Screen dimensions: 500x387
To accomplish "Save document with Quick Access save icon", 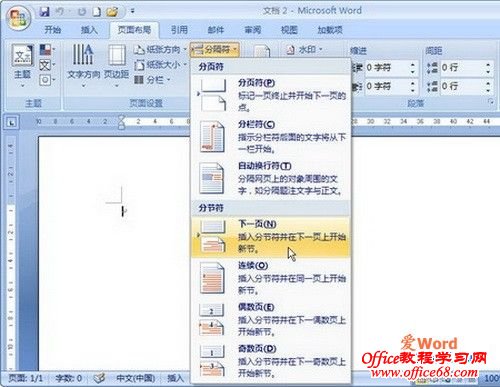I will click(44, 12).
